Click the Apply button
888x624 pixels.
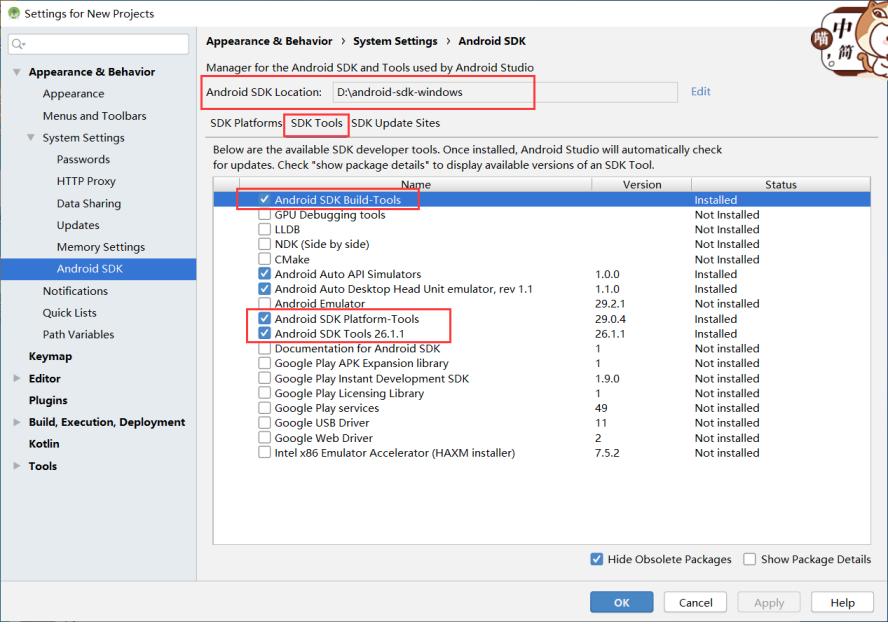[x=769, y=602]
